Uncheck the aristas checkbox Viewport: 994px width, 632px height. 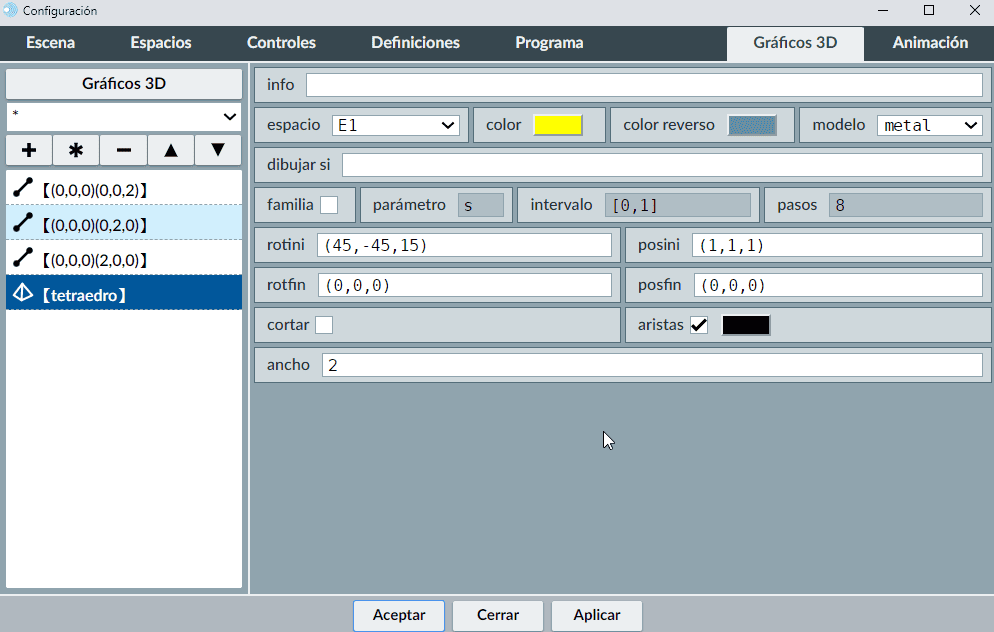[699, 325]
